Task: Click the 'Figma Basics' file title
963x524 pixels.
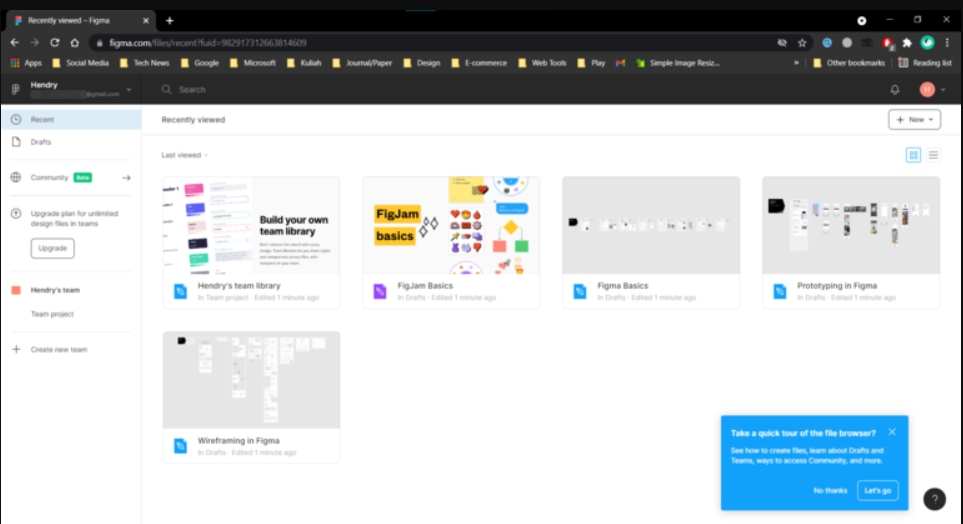Action: pos(623,286)
